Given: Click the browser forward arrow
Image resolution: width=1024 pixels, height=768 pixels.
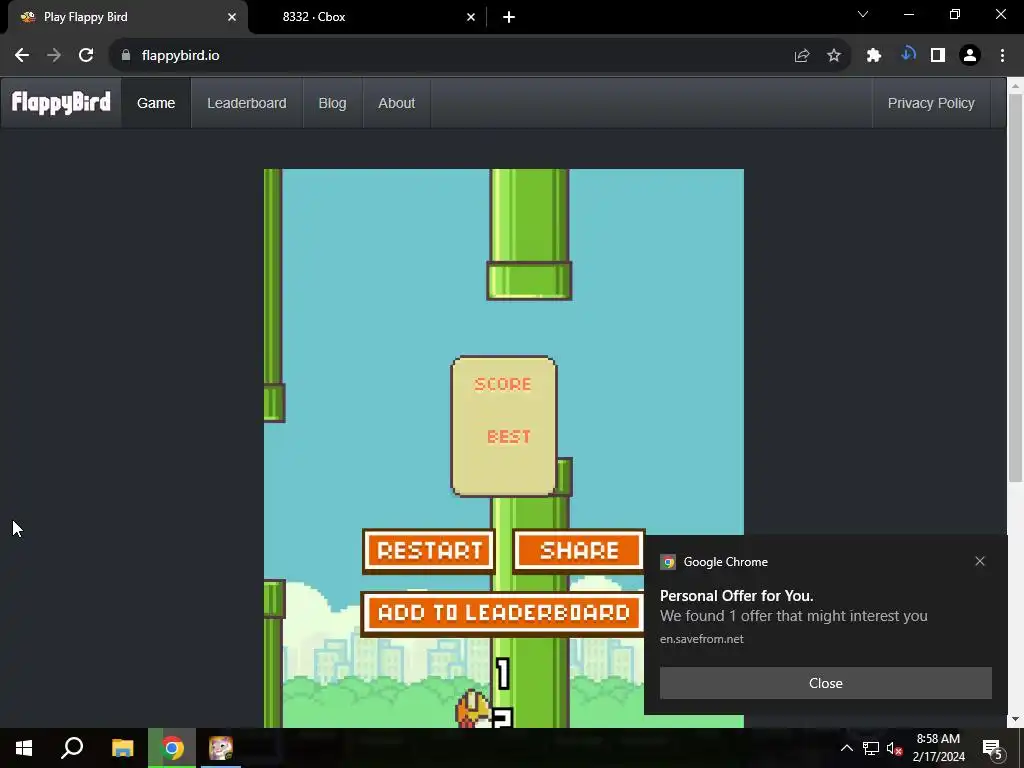Looking at the screenshot, I should click(x=54, y=56).
